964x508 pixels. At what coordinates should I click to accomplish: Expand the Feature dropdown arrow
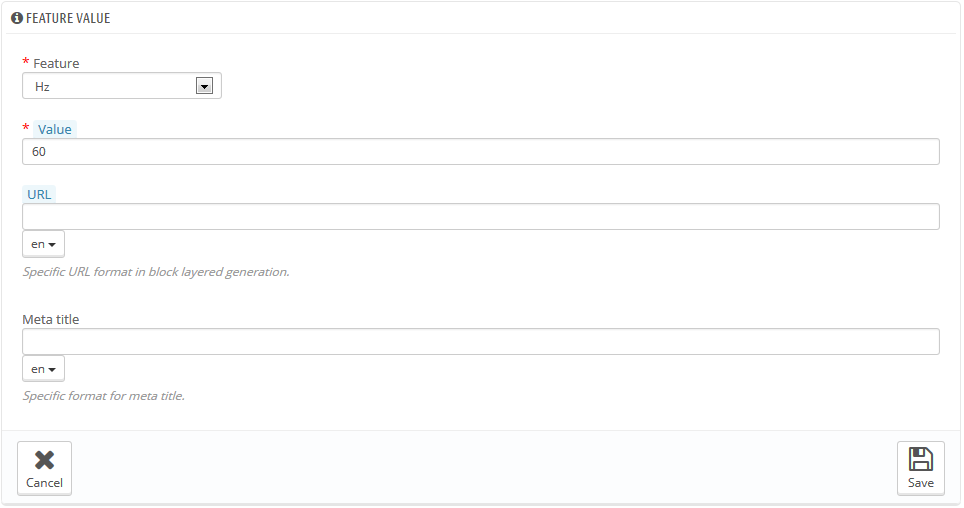[x=204, y=86]
